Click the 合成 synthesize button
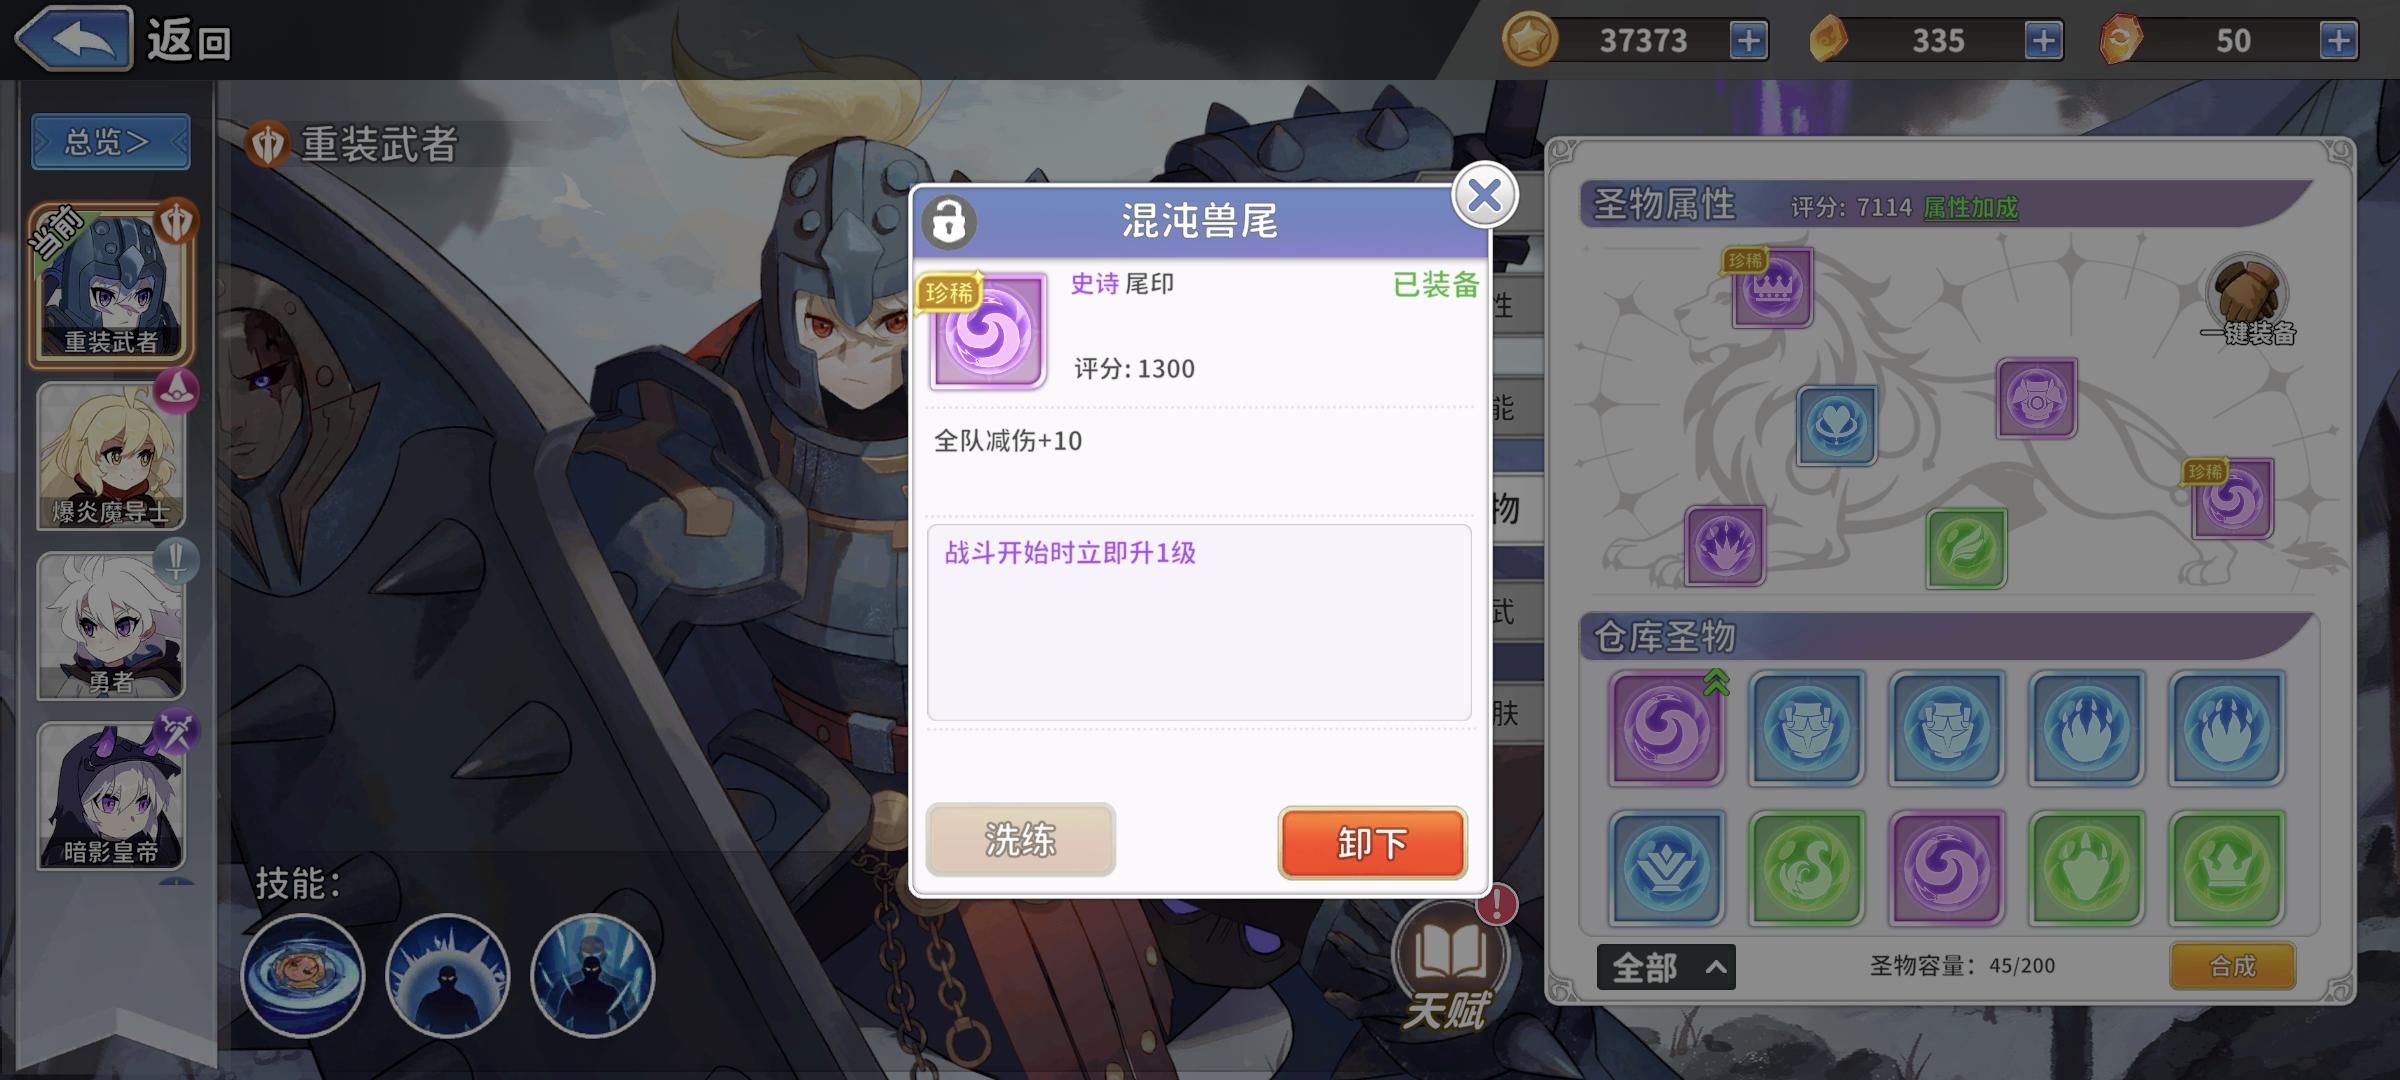 point(2232,966)
